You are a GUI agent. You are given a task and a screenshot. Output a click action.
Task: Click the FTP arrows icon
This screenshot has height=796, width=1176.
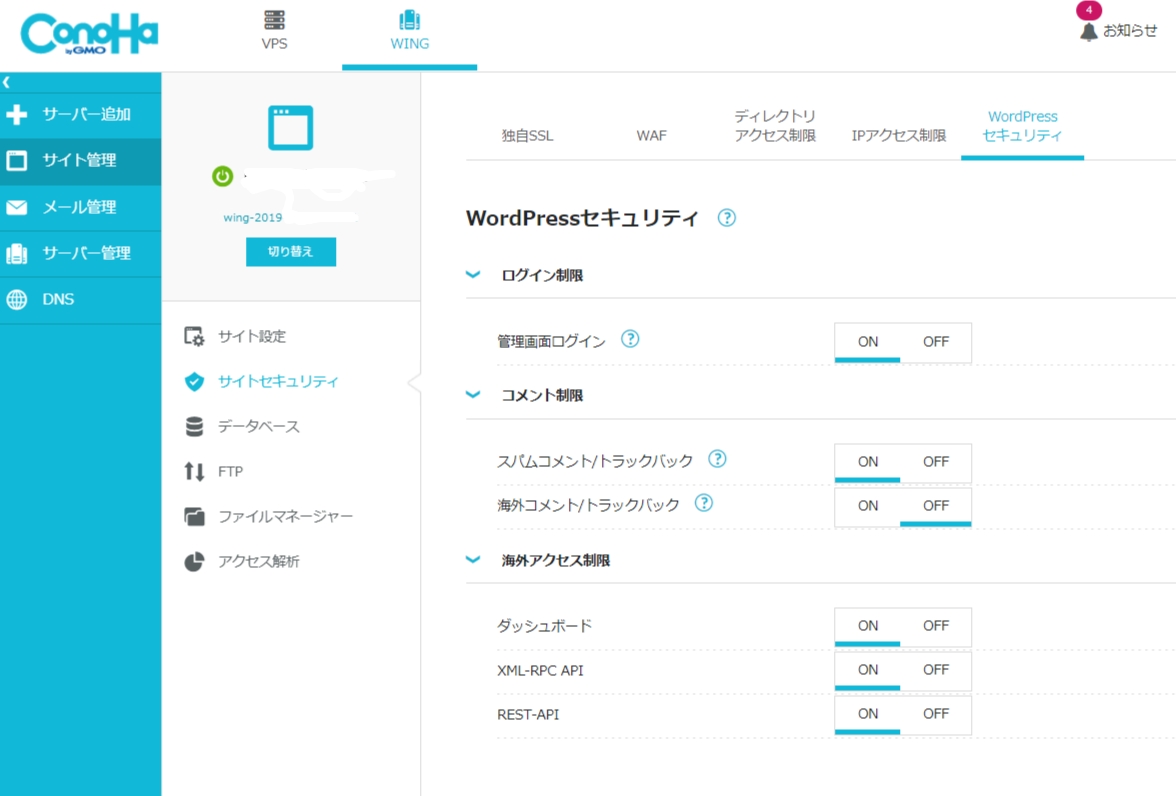[194, 471]
